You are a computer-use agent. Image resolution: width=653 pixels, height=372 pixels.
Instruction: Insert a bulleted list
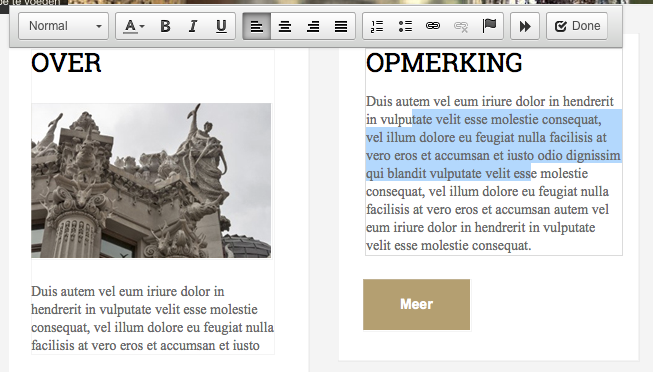point(405,26)
